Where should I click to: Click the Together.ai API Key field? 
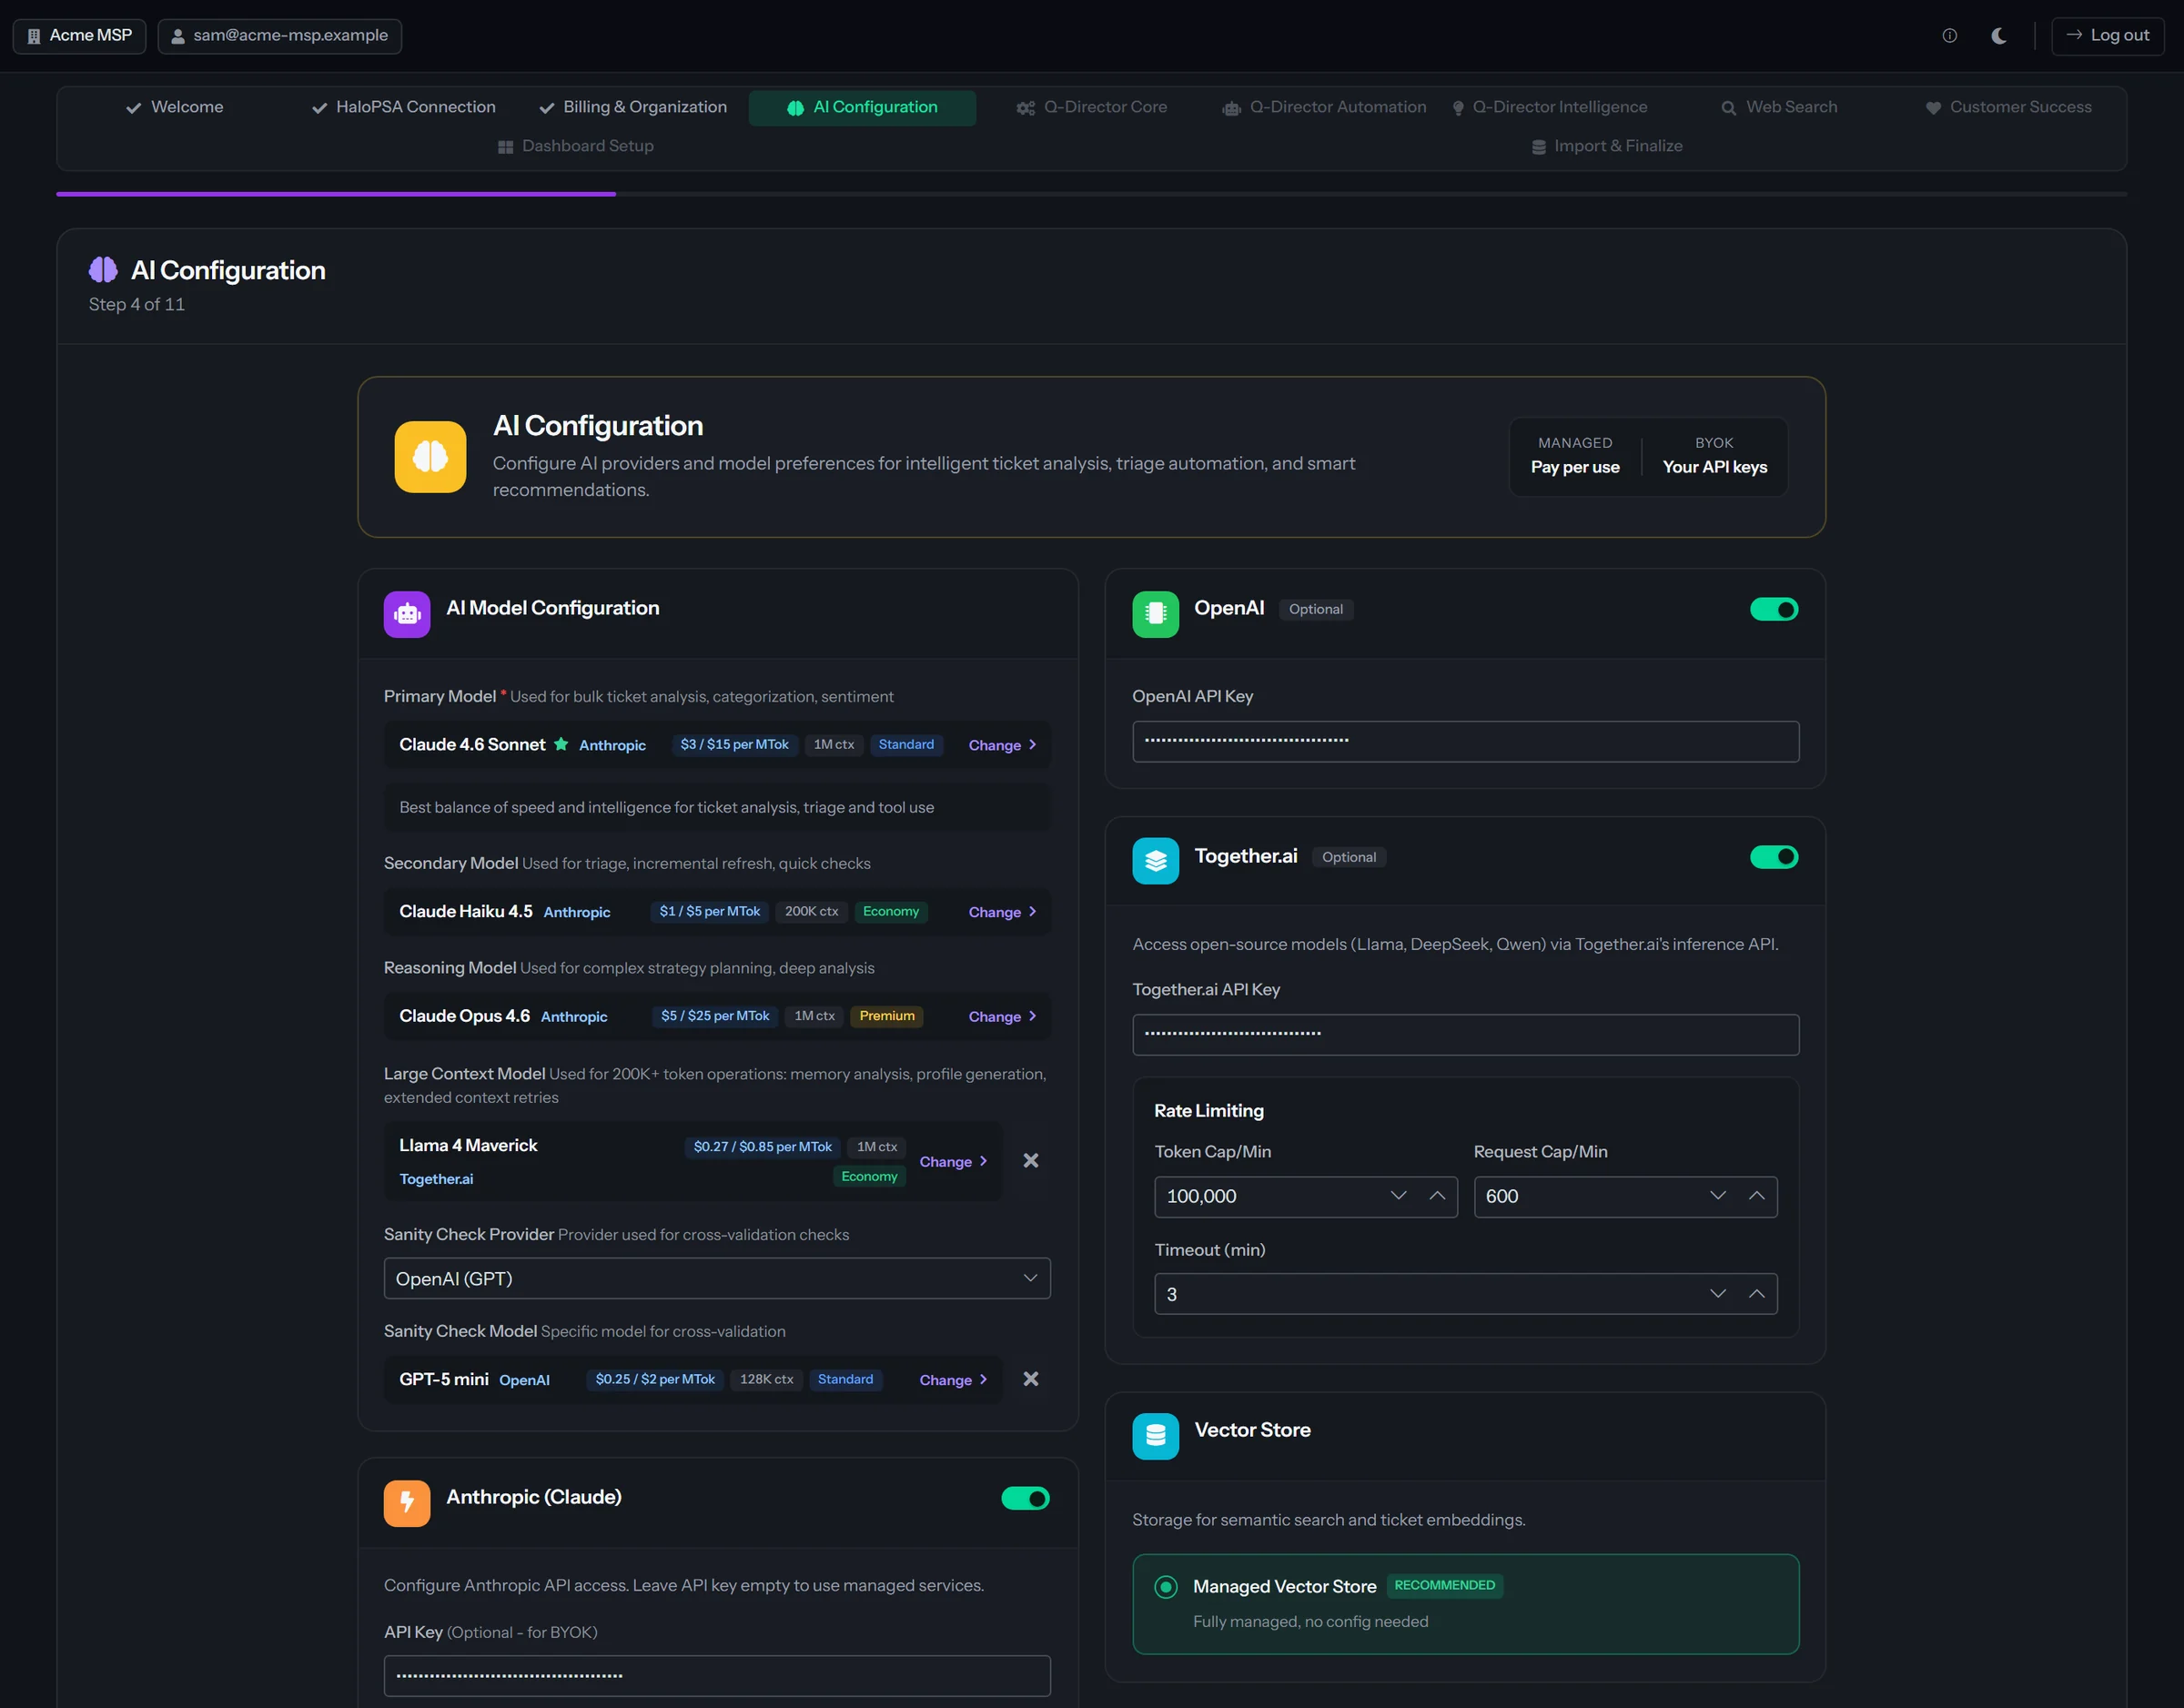pyautogui.click(x=1465, y=1034)
